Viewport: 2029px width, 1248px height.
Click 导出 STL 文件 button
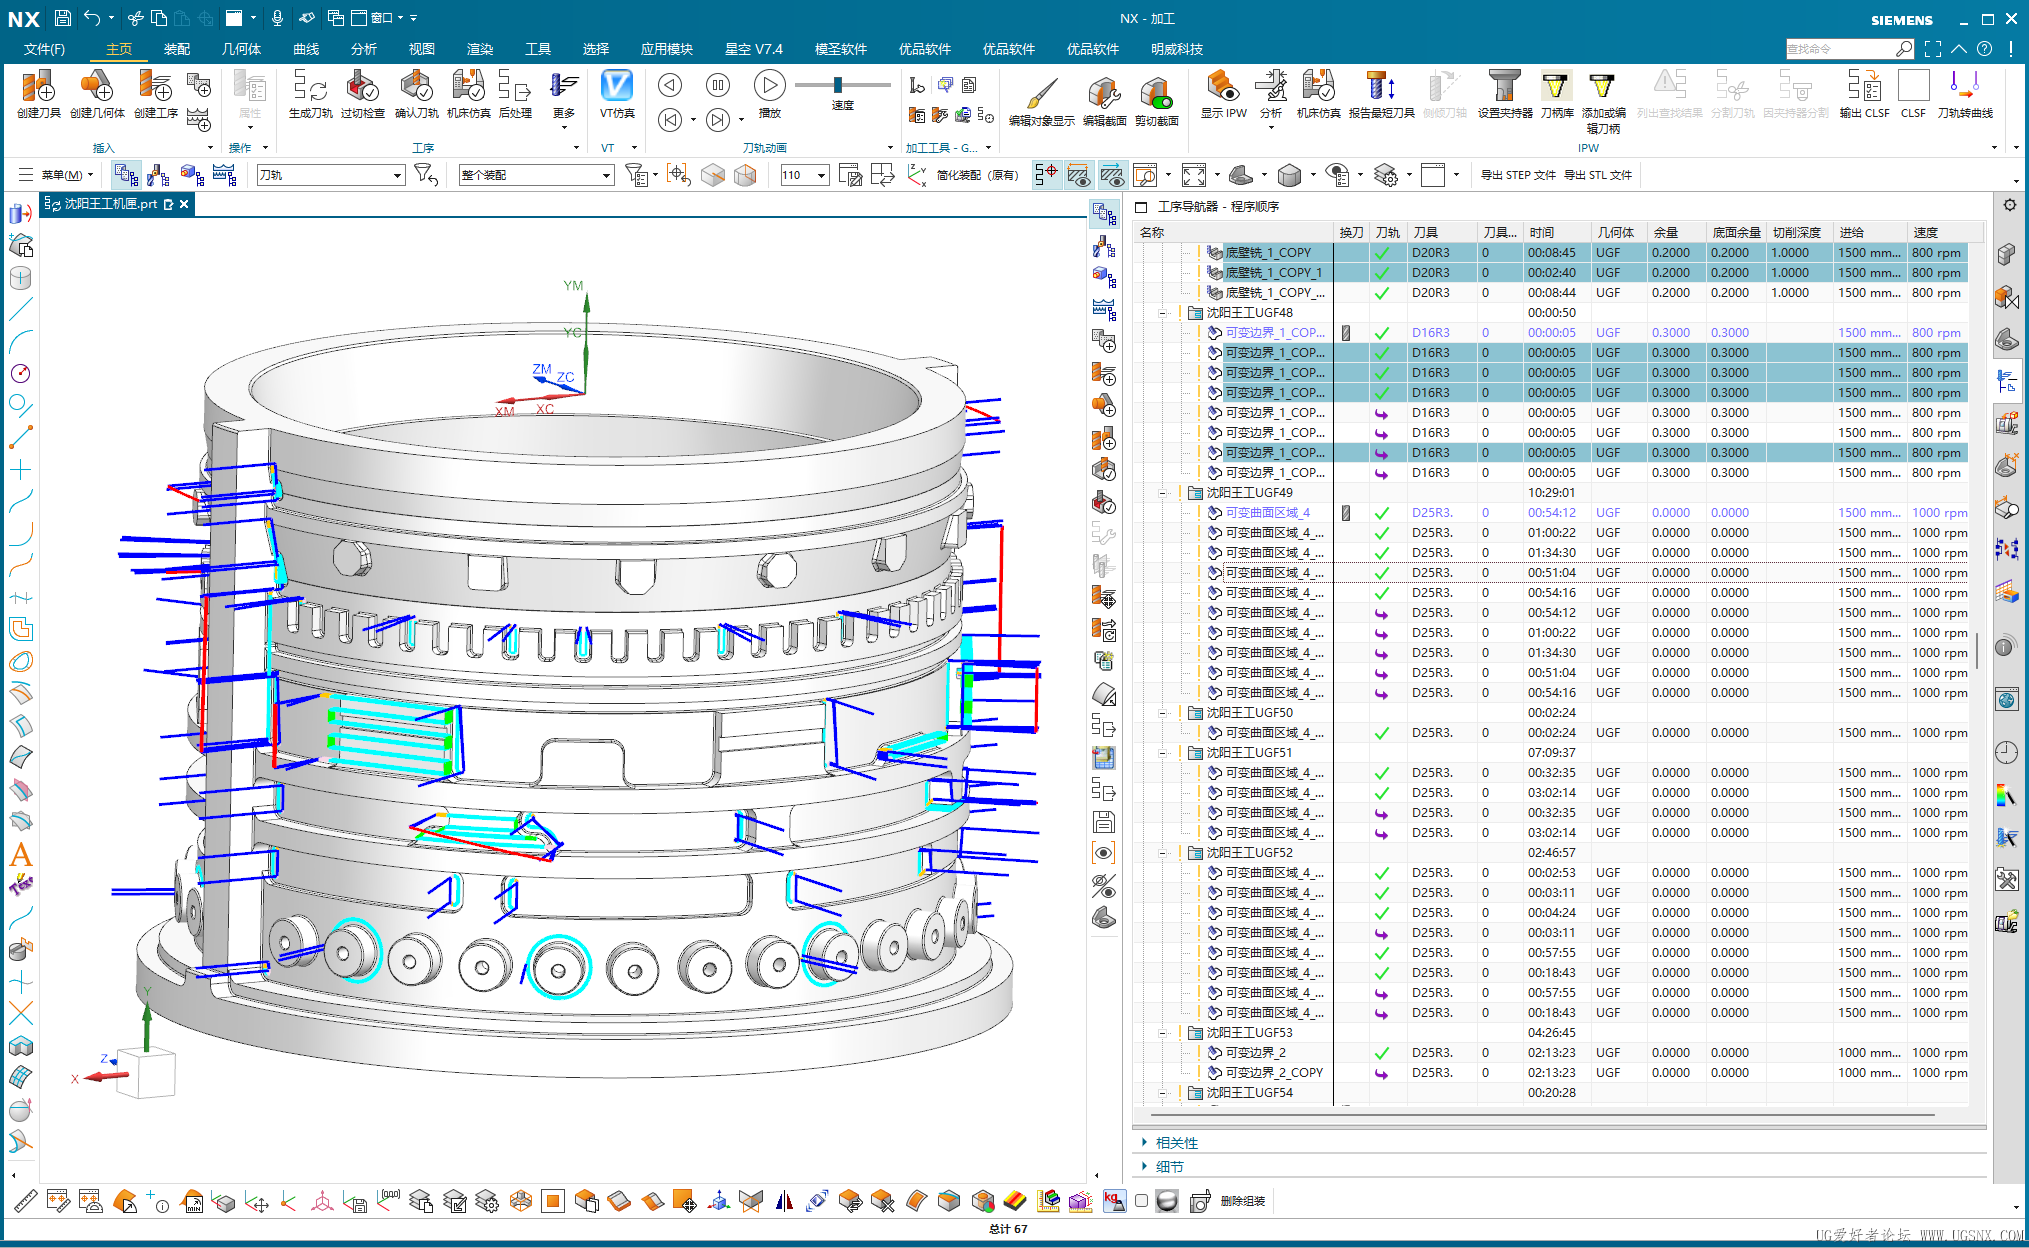click(1597, 175)
